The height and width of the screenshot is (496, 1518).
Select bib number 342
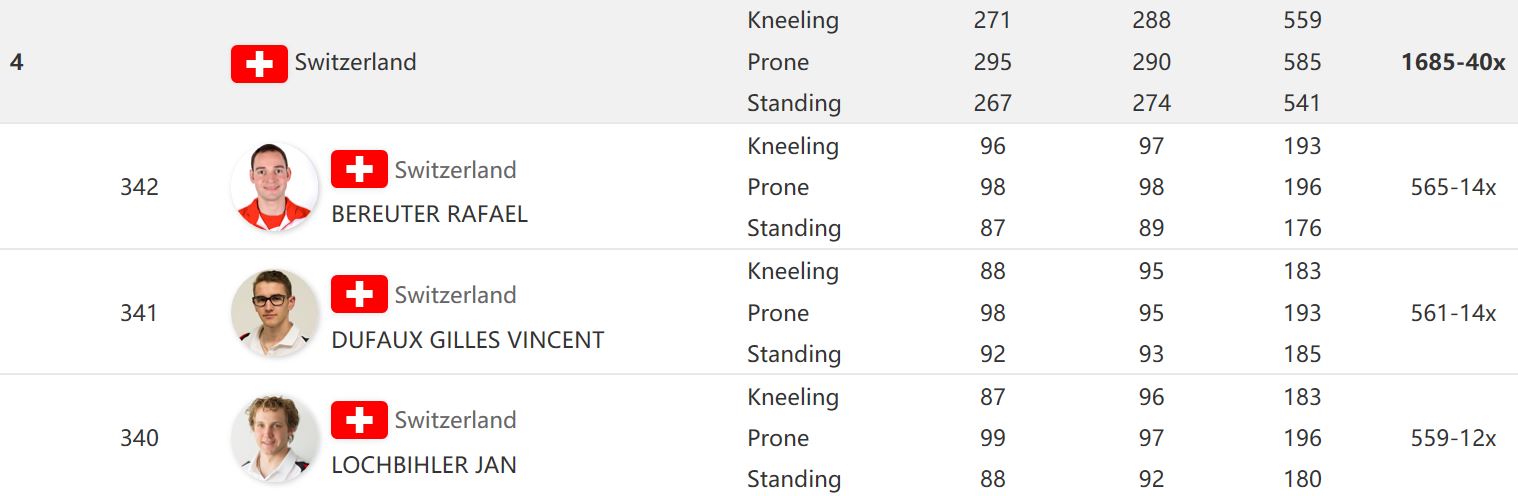[139, 187]
